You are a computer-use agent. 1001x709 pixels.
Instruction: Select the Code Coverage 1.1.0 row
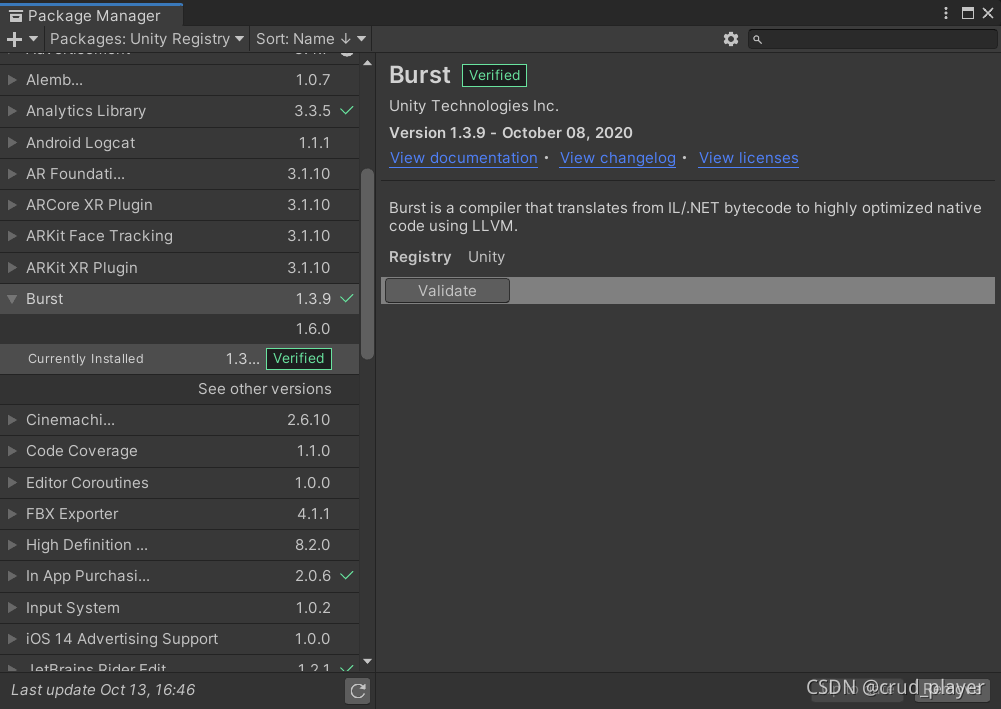tap(179, 451)
